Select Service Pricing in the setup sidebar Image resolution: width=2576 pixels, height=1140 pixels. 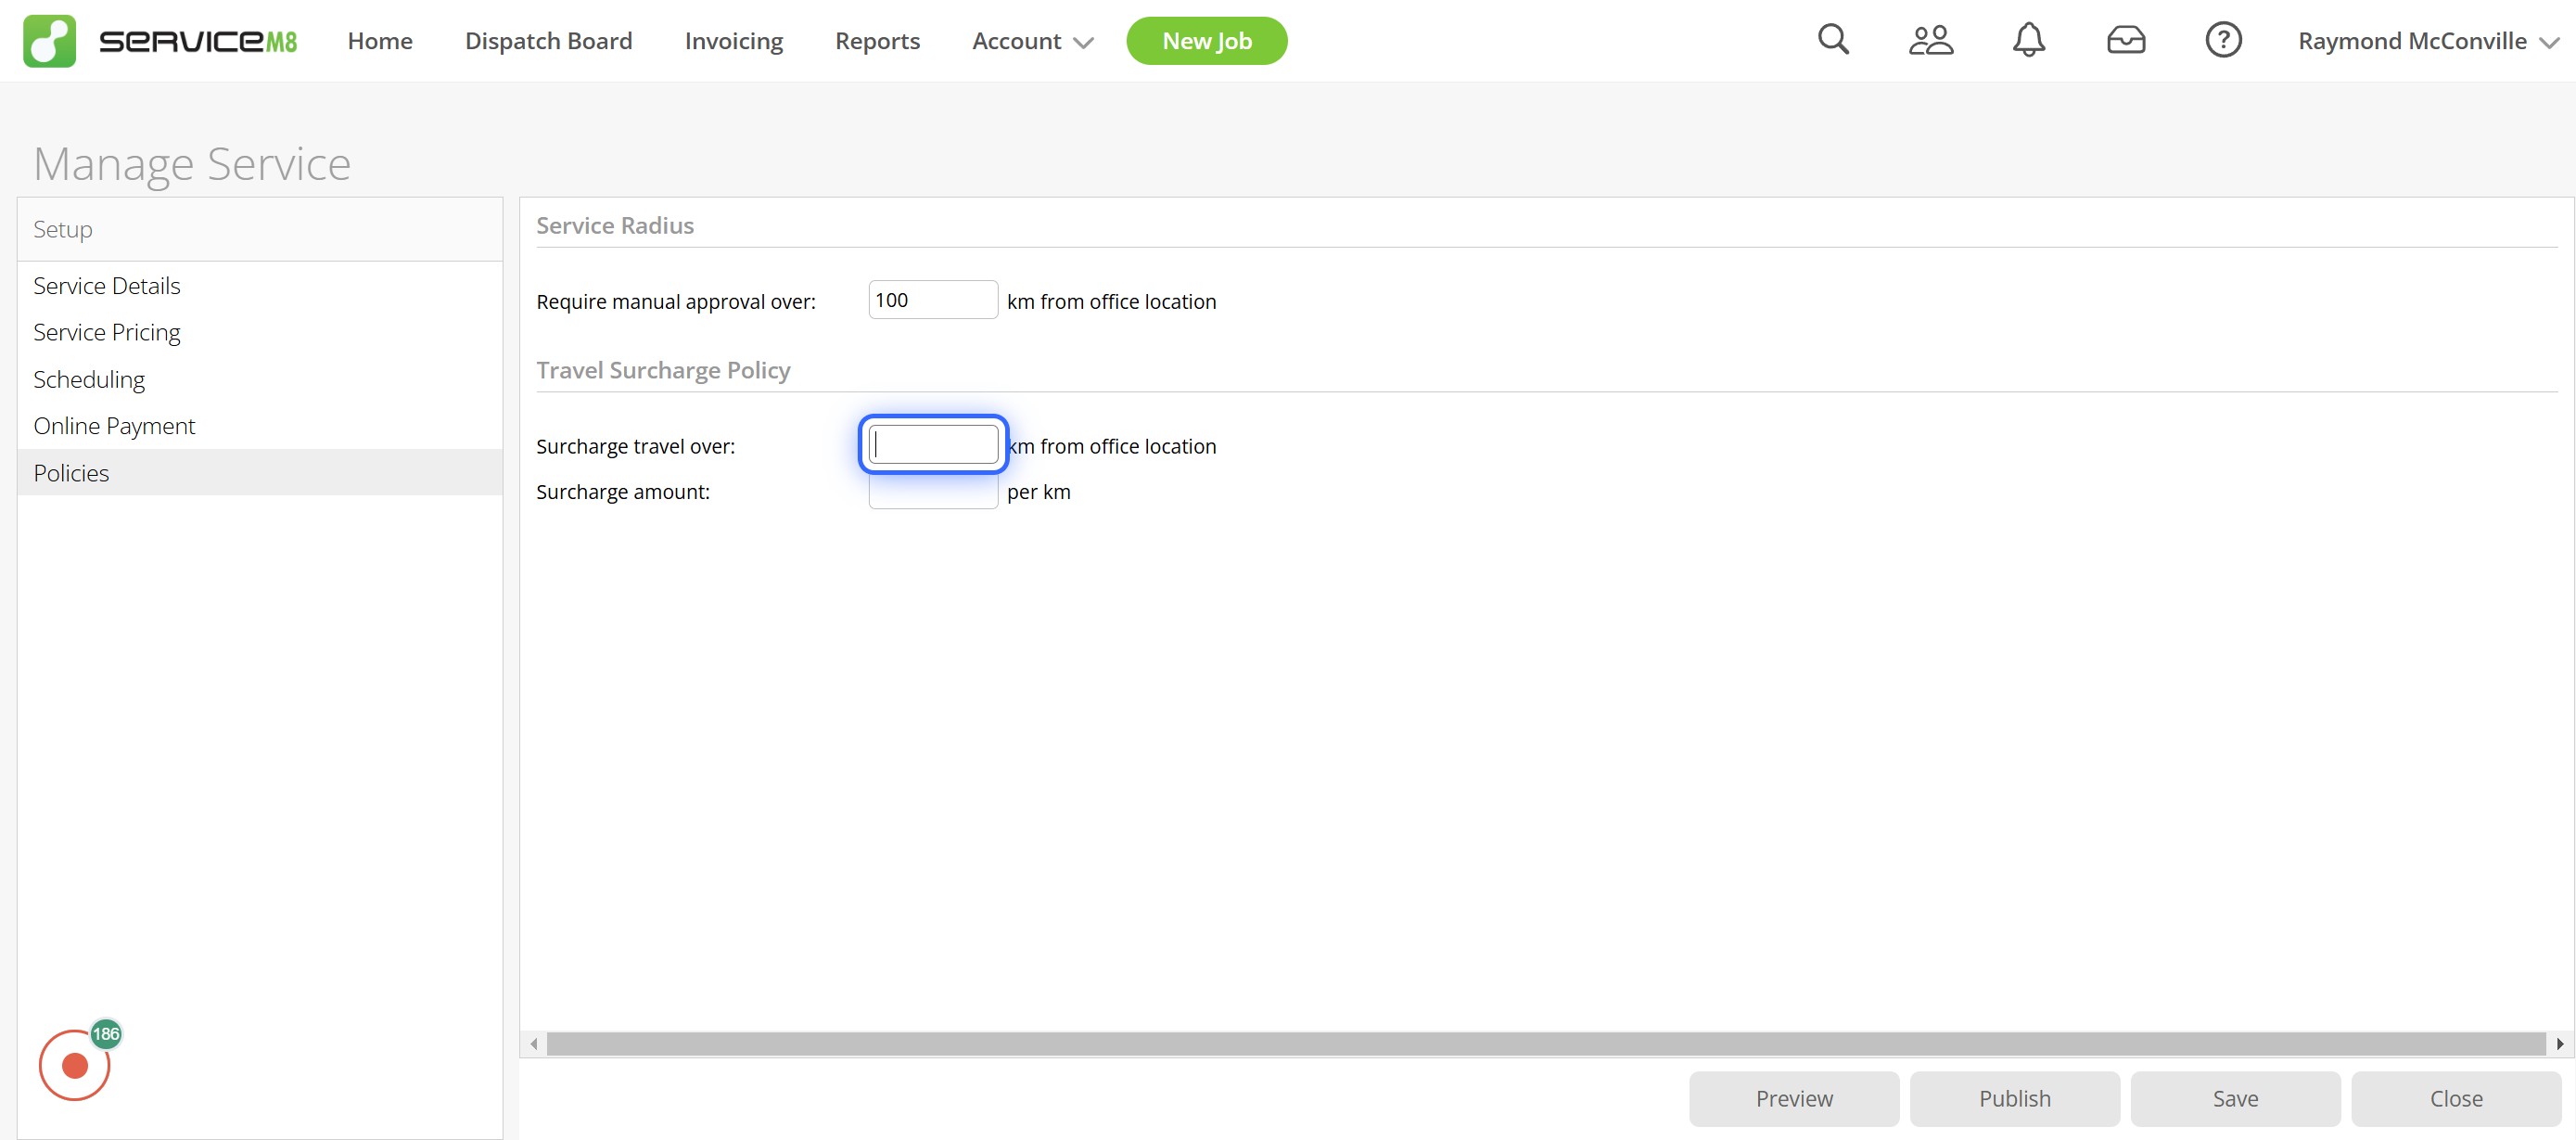[x=260, y=332]
